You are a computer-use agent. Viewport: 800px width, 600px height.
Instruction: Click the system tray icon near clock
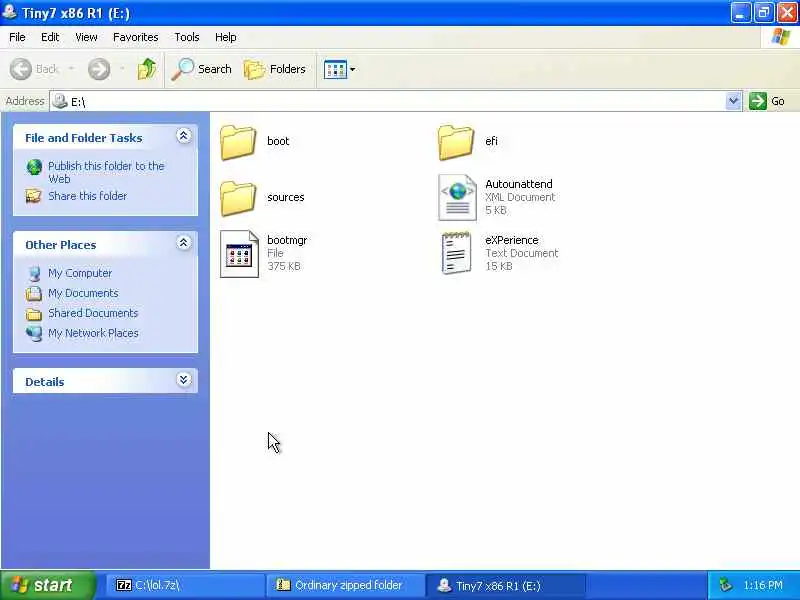[x=726, y=585]
